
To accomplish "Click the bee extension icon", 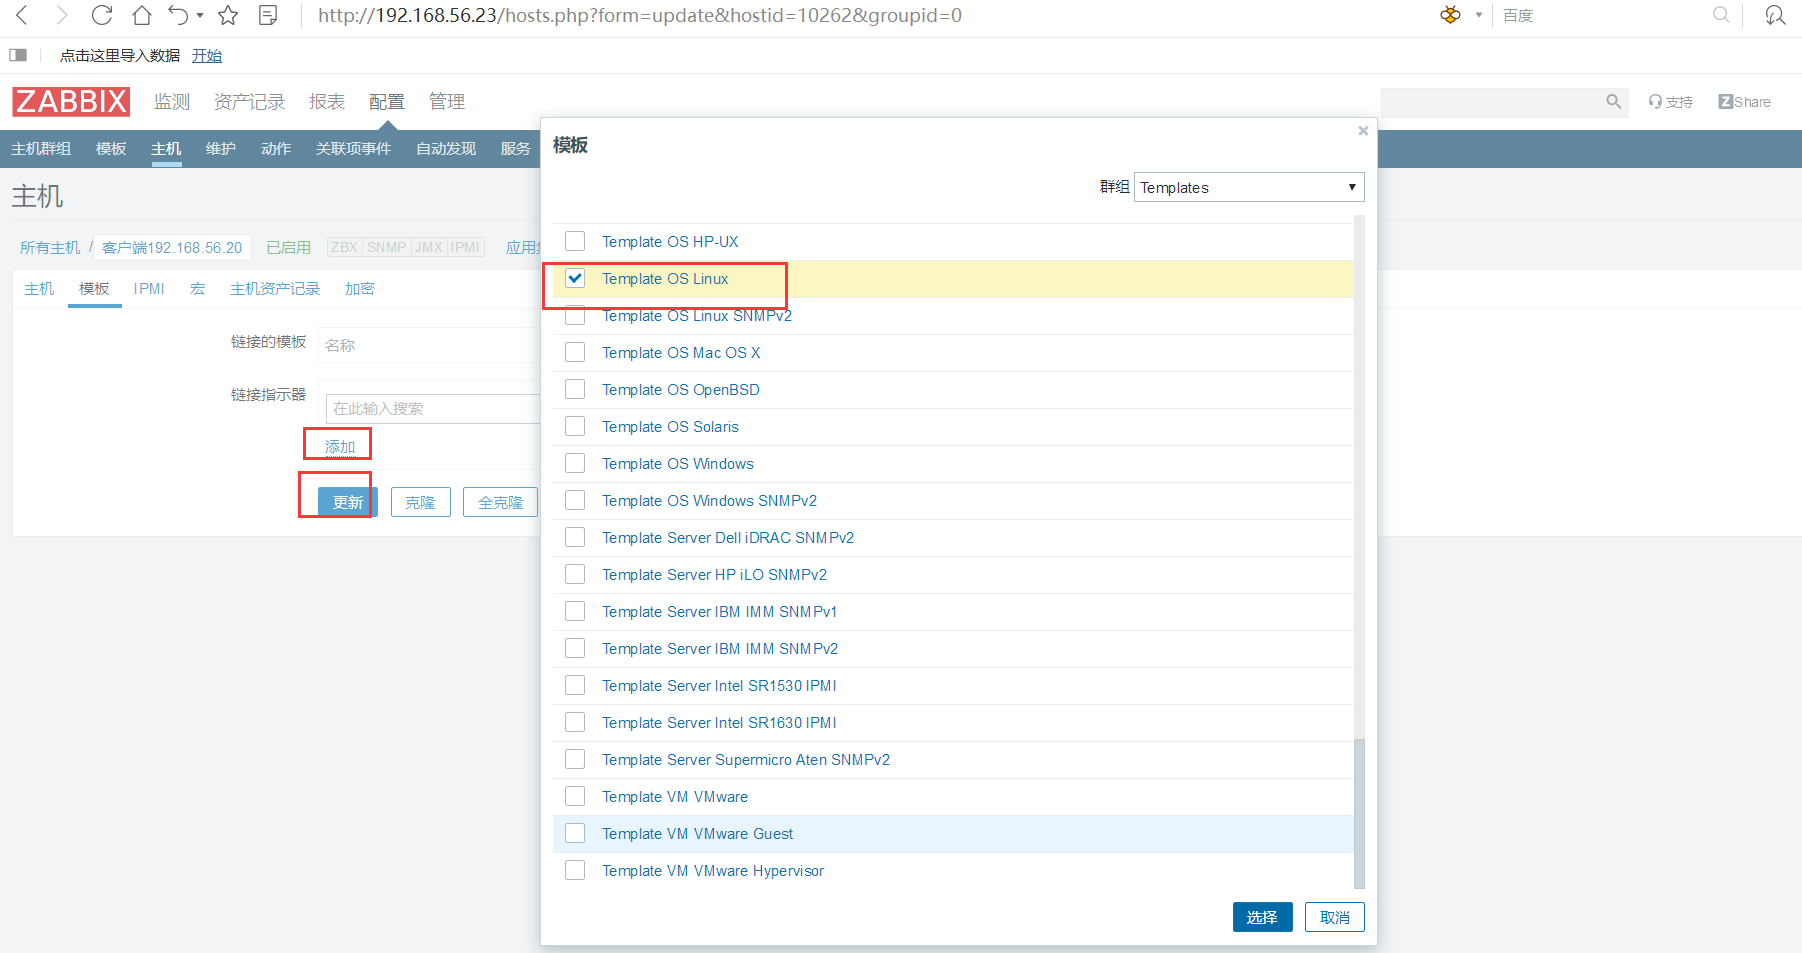I will click(x=1450, y=15).
